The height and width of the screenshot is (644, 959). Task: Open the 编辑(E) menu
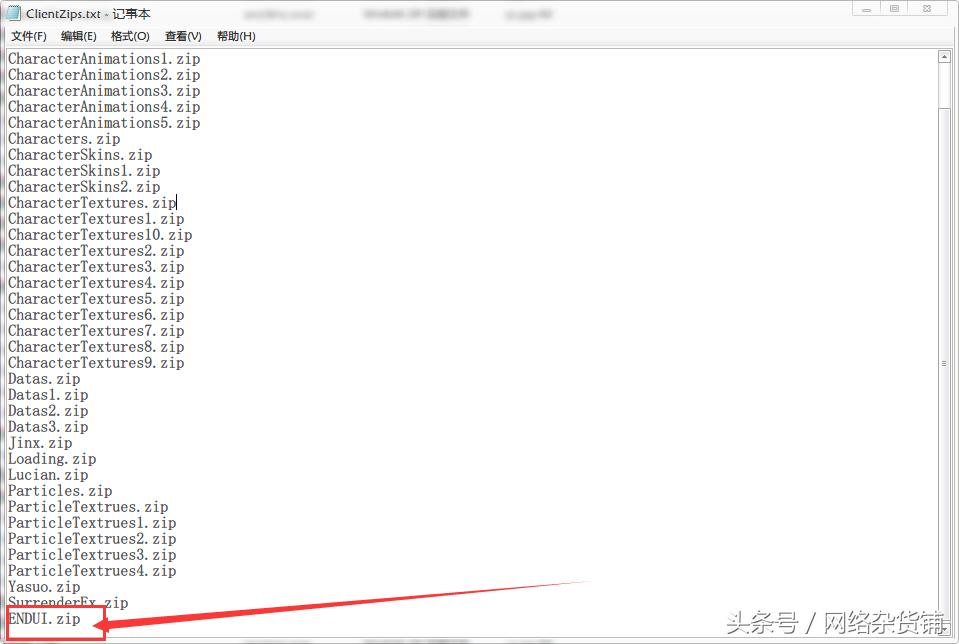78,36
